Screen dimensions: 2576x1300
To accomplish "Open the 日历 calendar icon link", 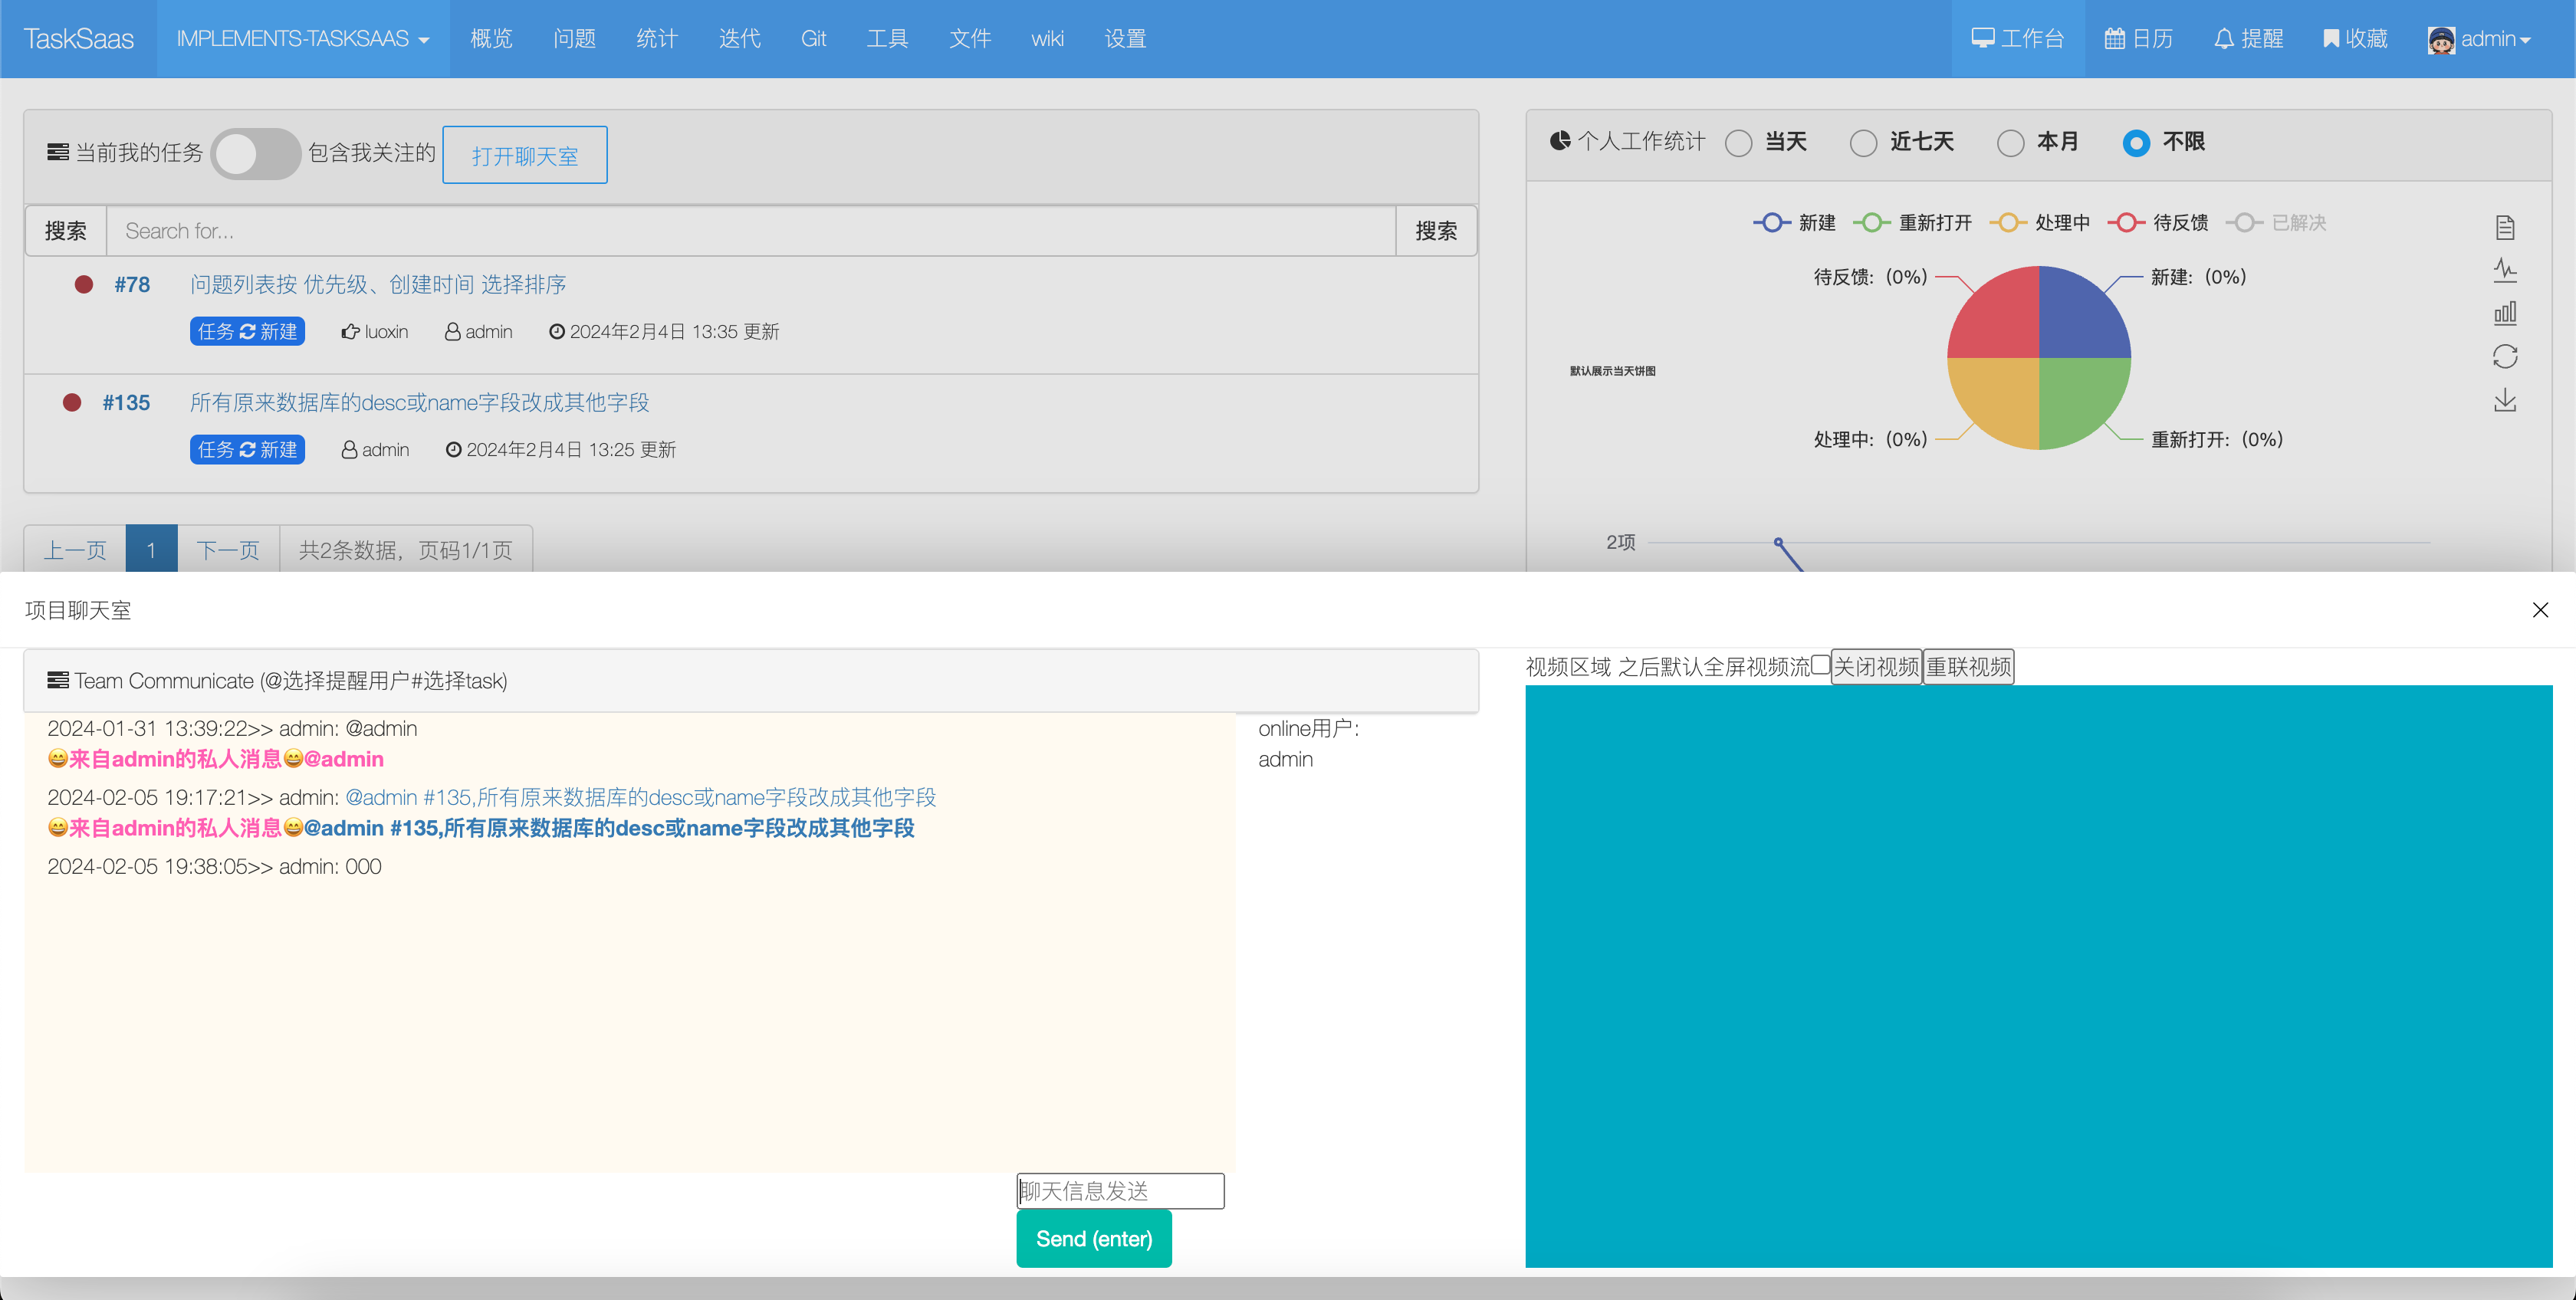I will click(x=2138, y=39).
